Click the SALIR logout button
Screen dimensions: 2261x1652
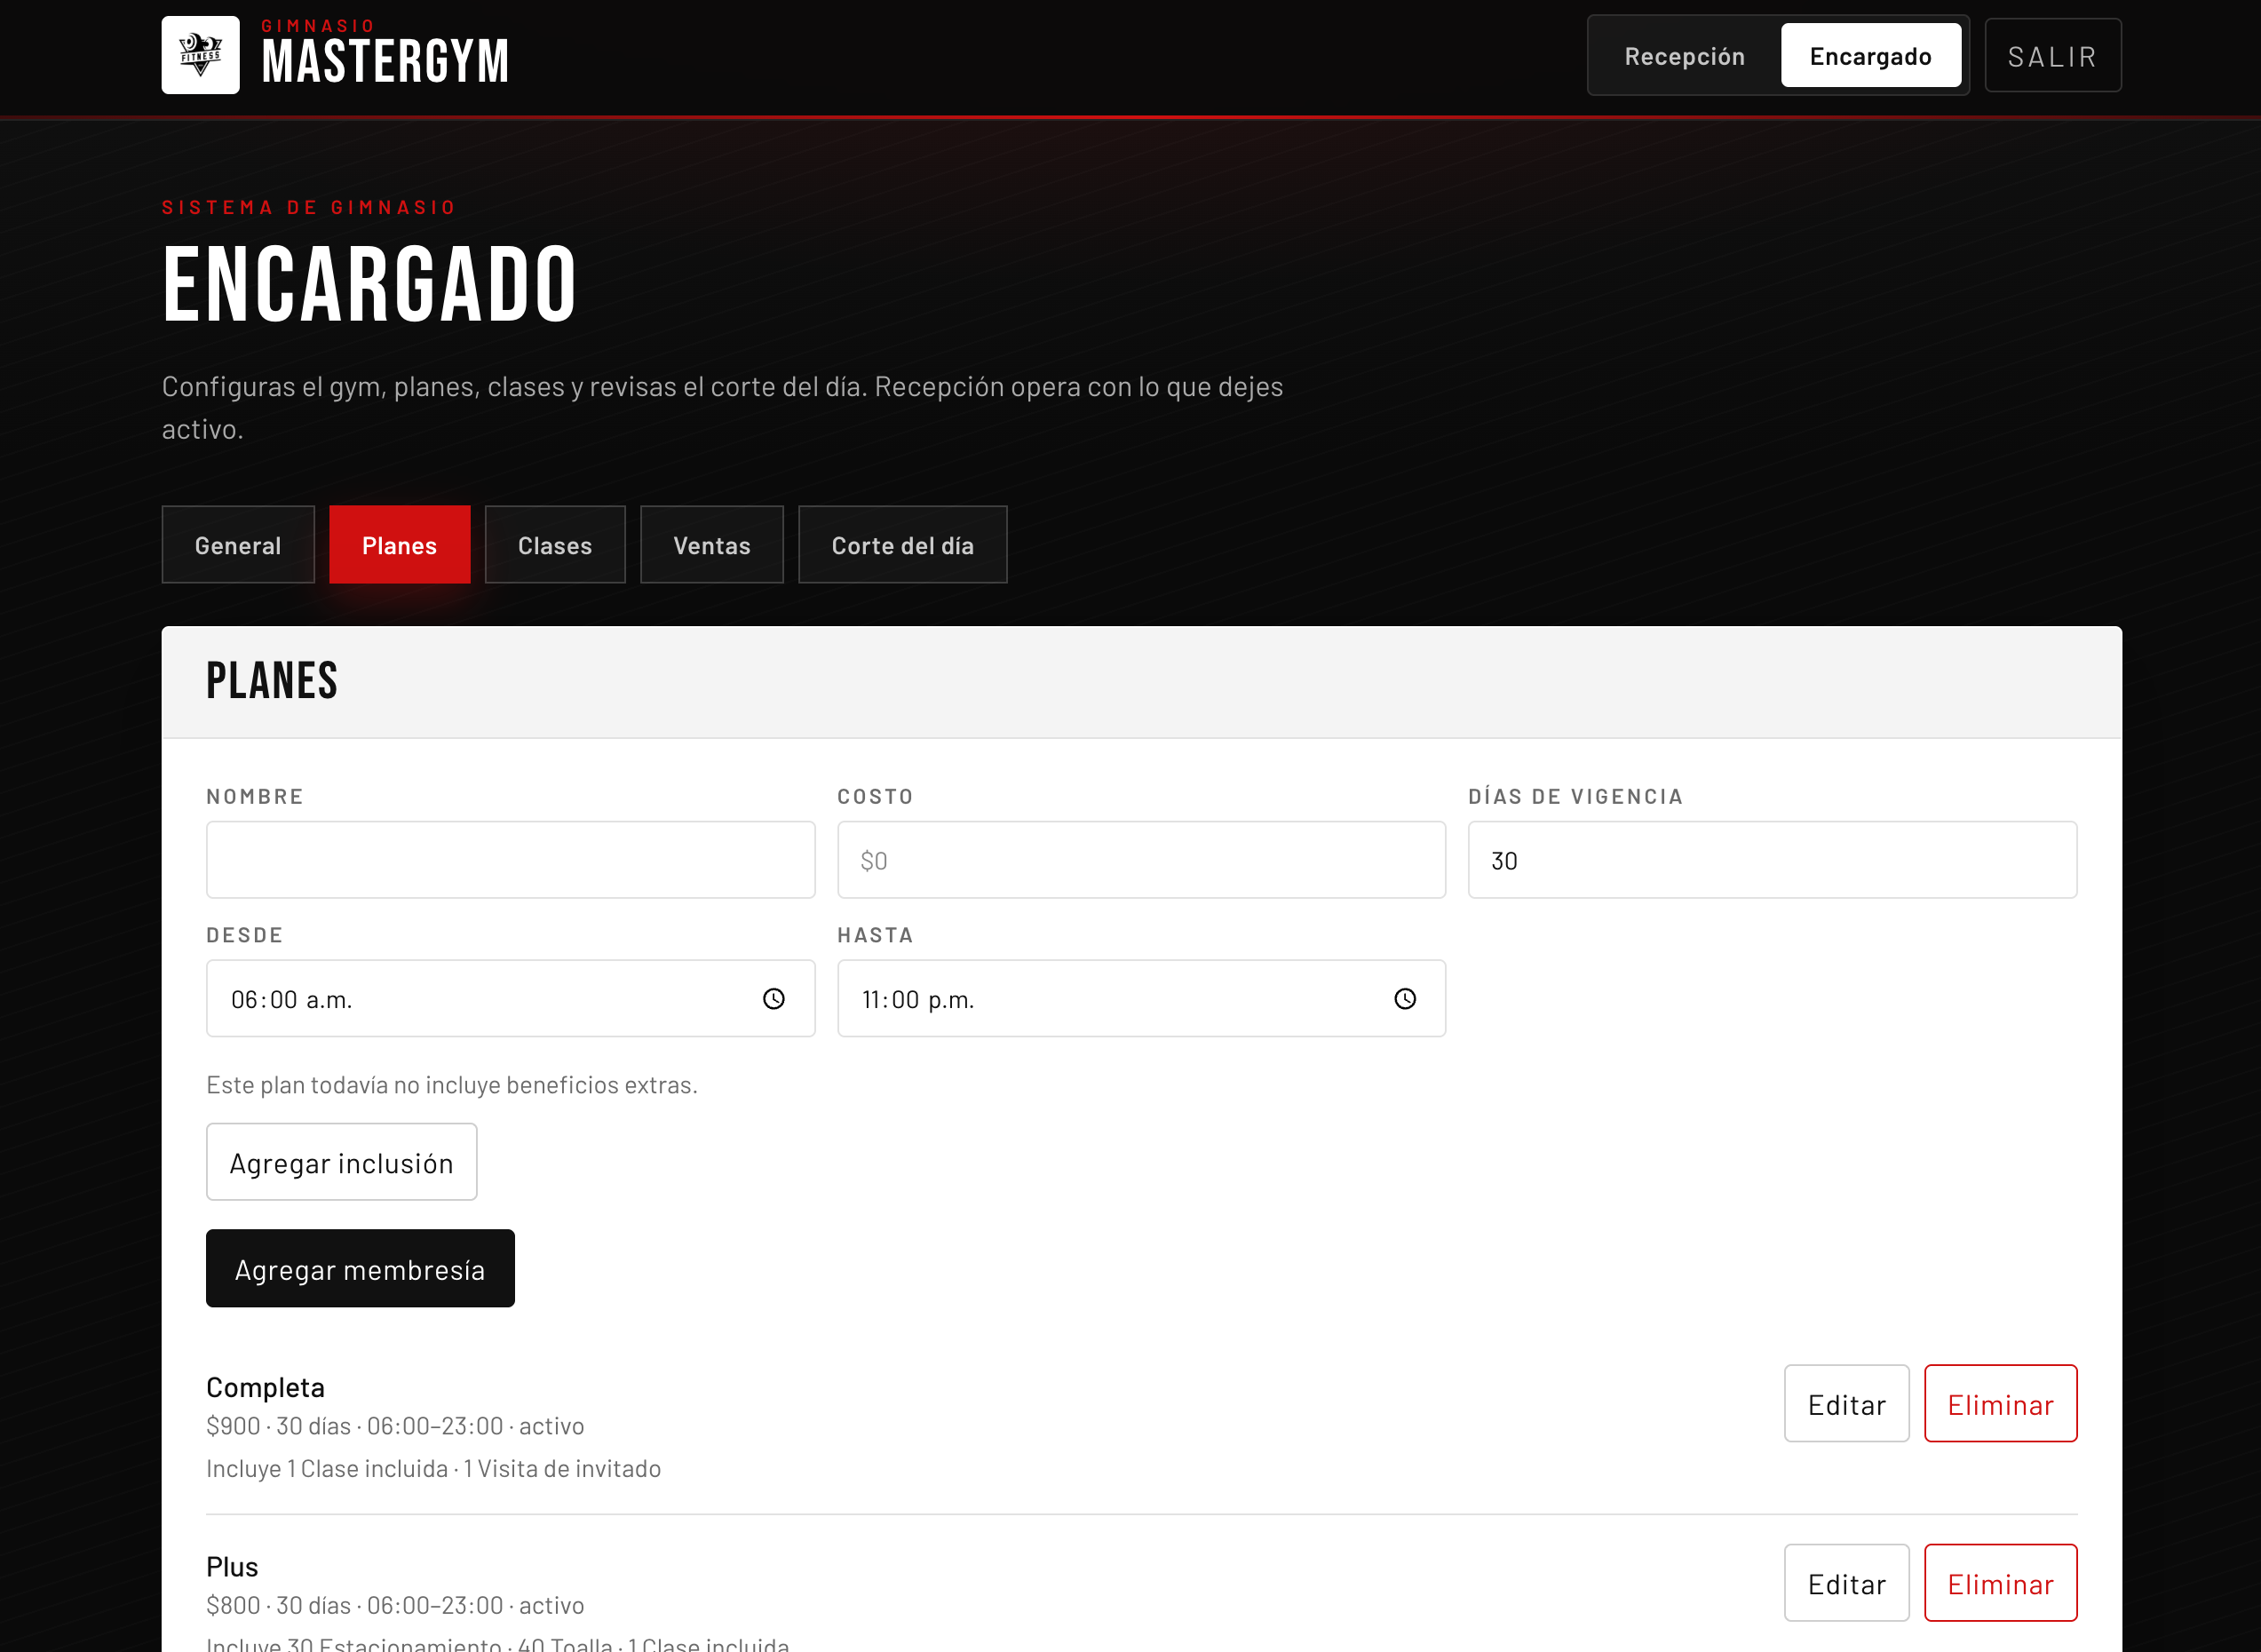coord(2052,56)
